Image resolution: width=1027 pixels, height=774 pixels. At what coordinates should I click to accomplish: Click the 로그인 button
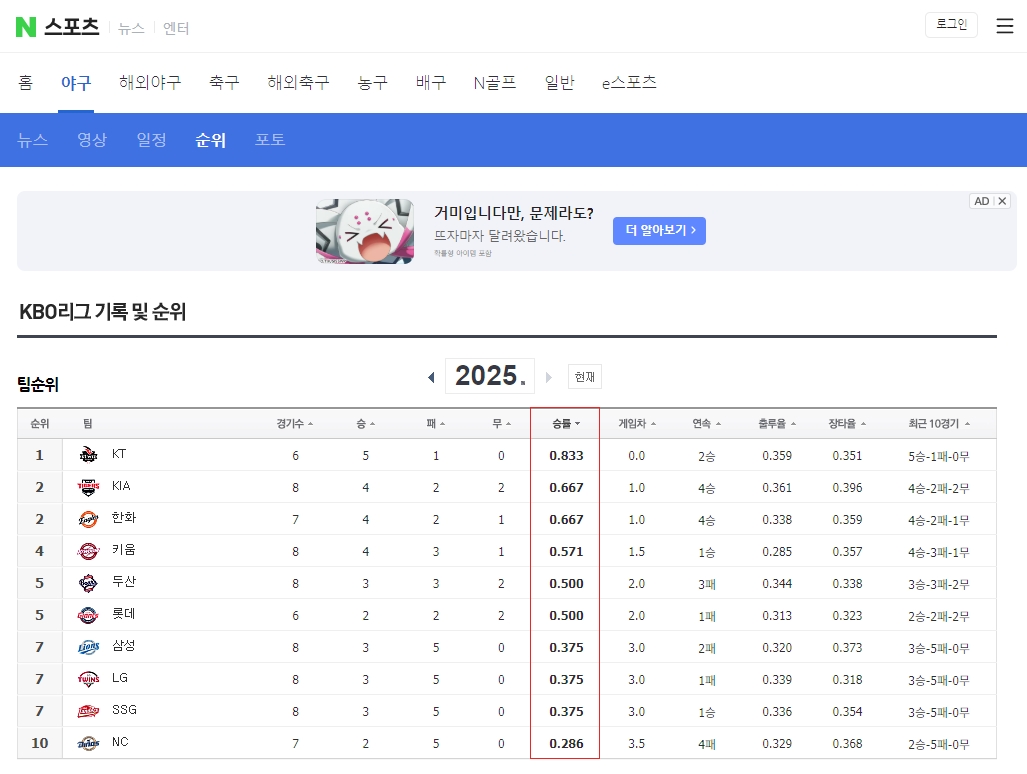point(951,25)
